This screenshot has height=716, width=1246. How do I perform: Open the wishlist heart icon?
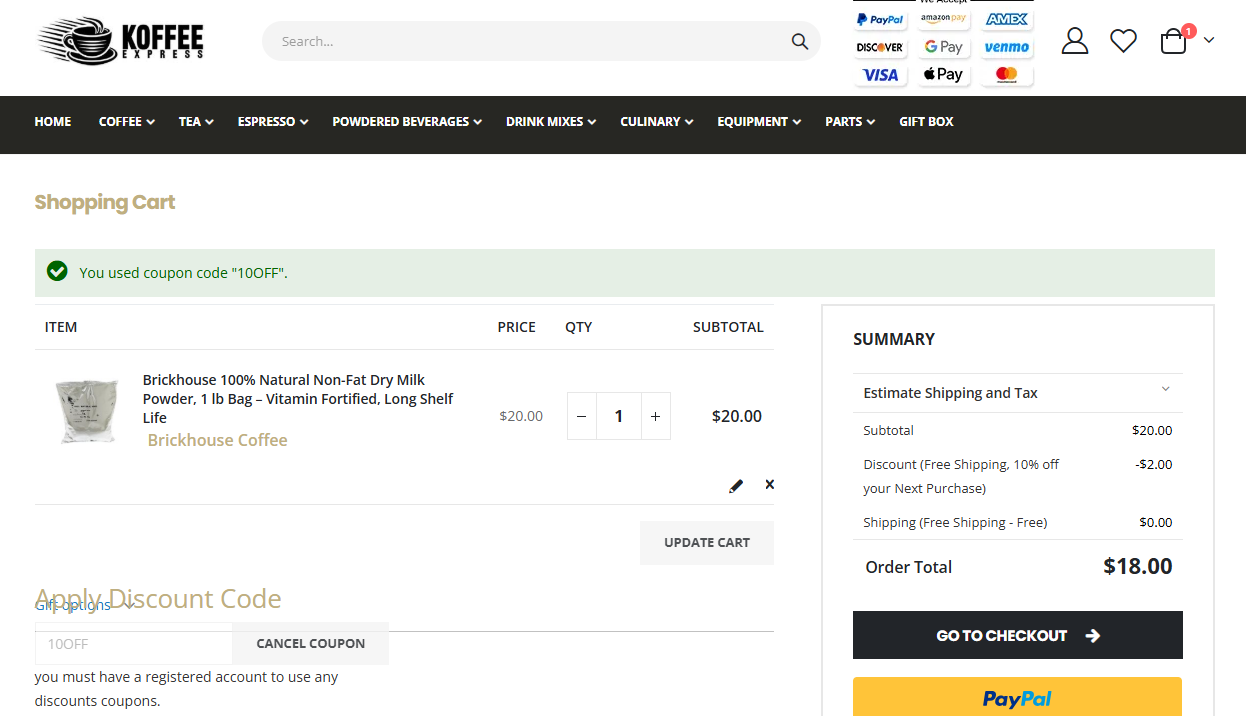[x=1123, y=41]
